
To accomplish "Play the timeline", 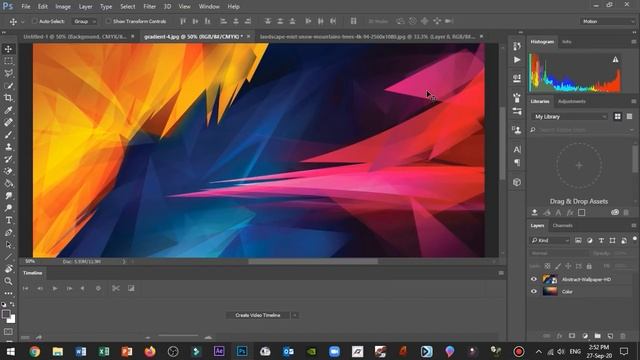I will tap(55, 289).
